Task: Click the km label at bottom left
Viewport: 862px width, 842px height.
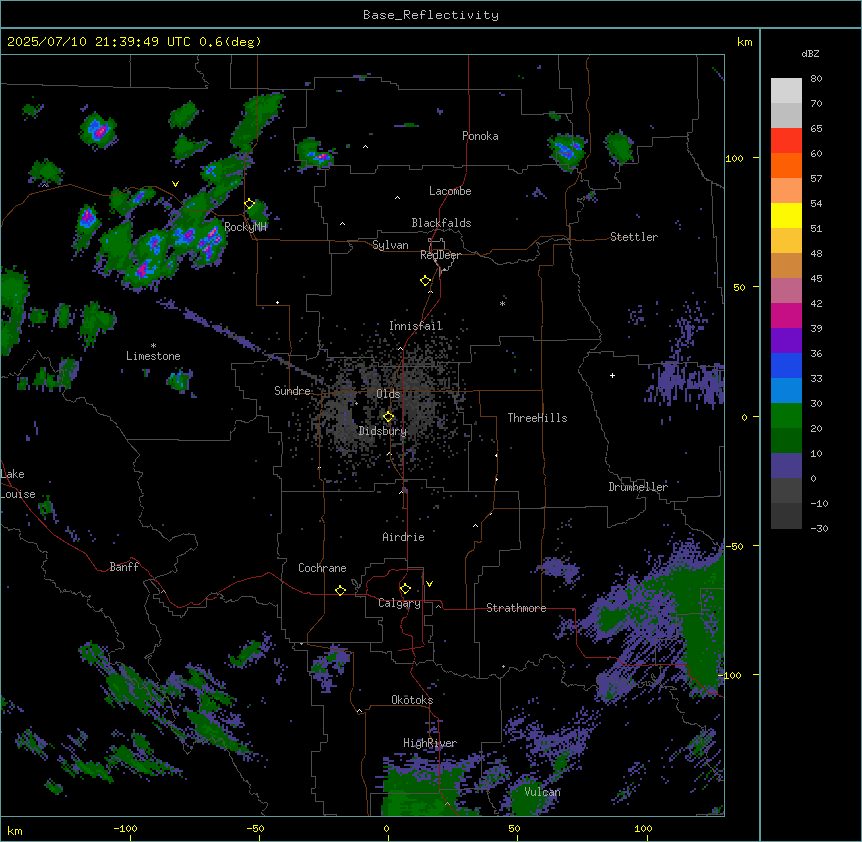Action: 15,830
